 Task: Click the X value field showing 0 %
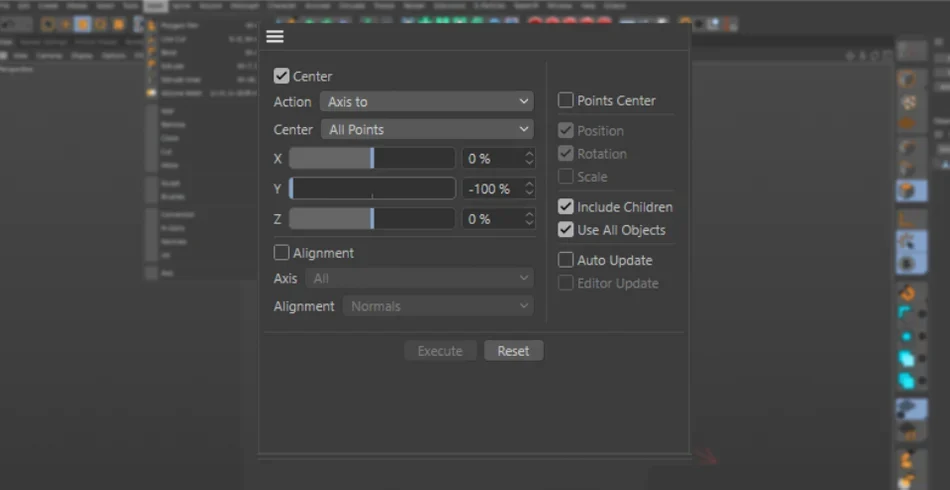[493, 159]
